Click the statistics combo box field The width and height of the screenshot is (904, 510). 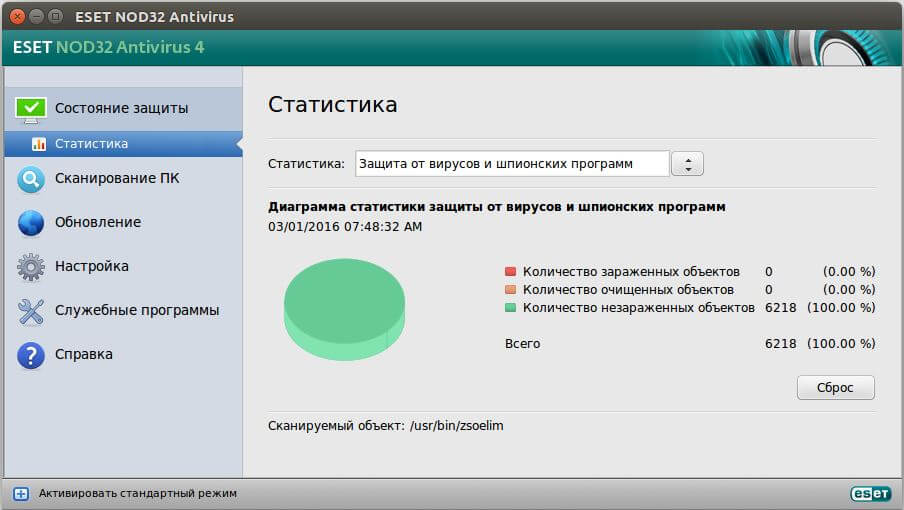click(513, 164)
